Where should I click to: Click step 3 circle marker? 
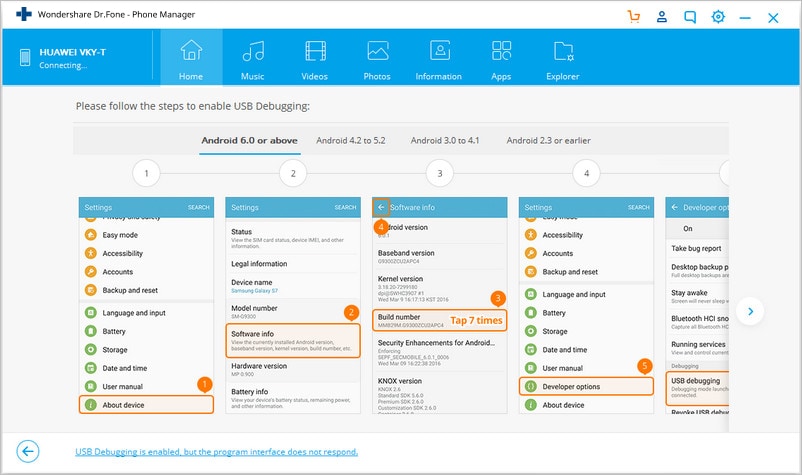tap(440, 173)
